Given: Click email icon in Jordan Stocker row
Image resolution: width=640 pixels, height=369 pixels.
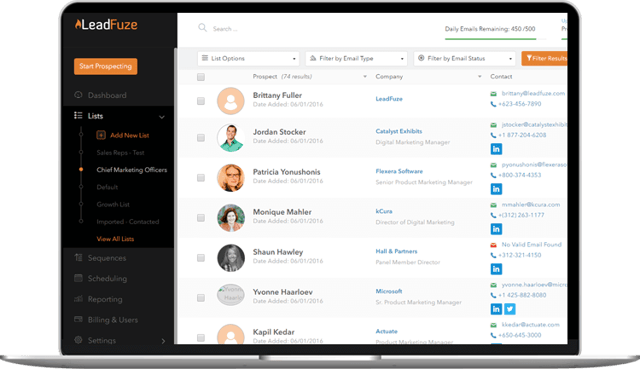Looking at the screenshot, I should [493, 125].
